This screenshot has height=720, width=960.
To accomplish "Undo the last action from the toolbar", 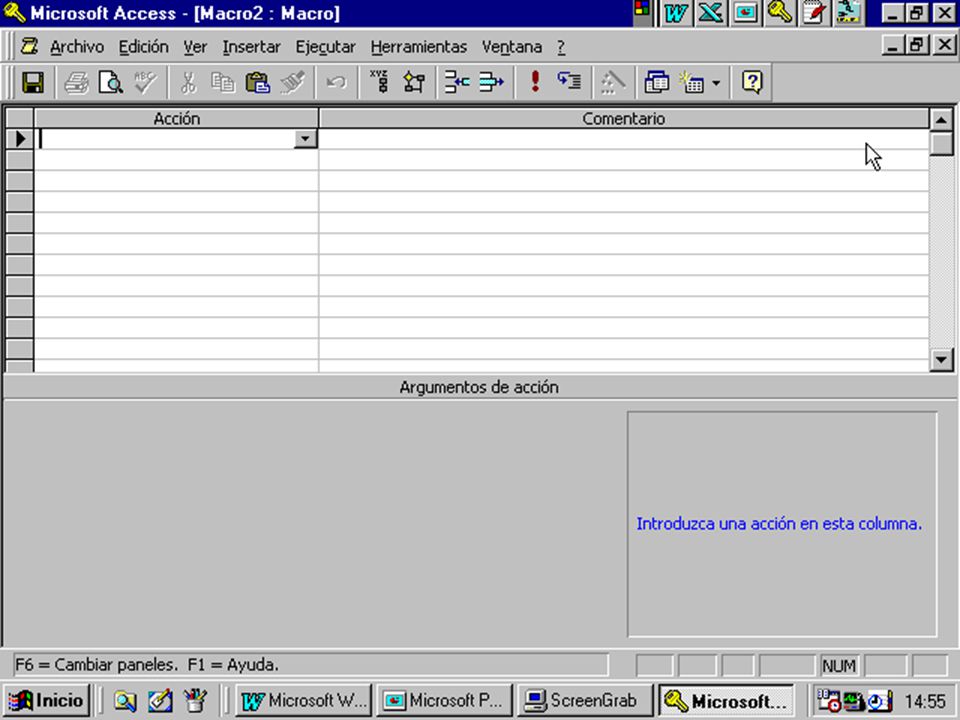I will [336, 82].
